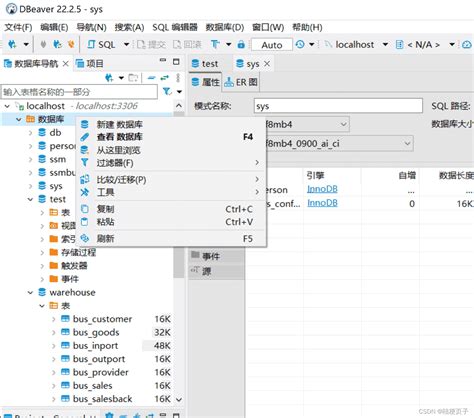Select the bus_inport table
The height and width of the screenshot is (418, 474).
95,346
